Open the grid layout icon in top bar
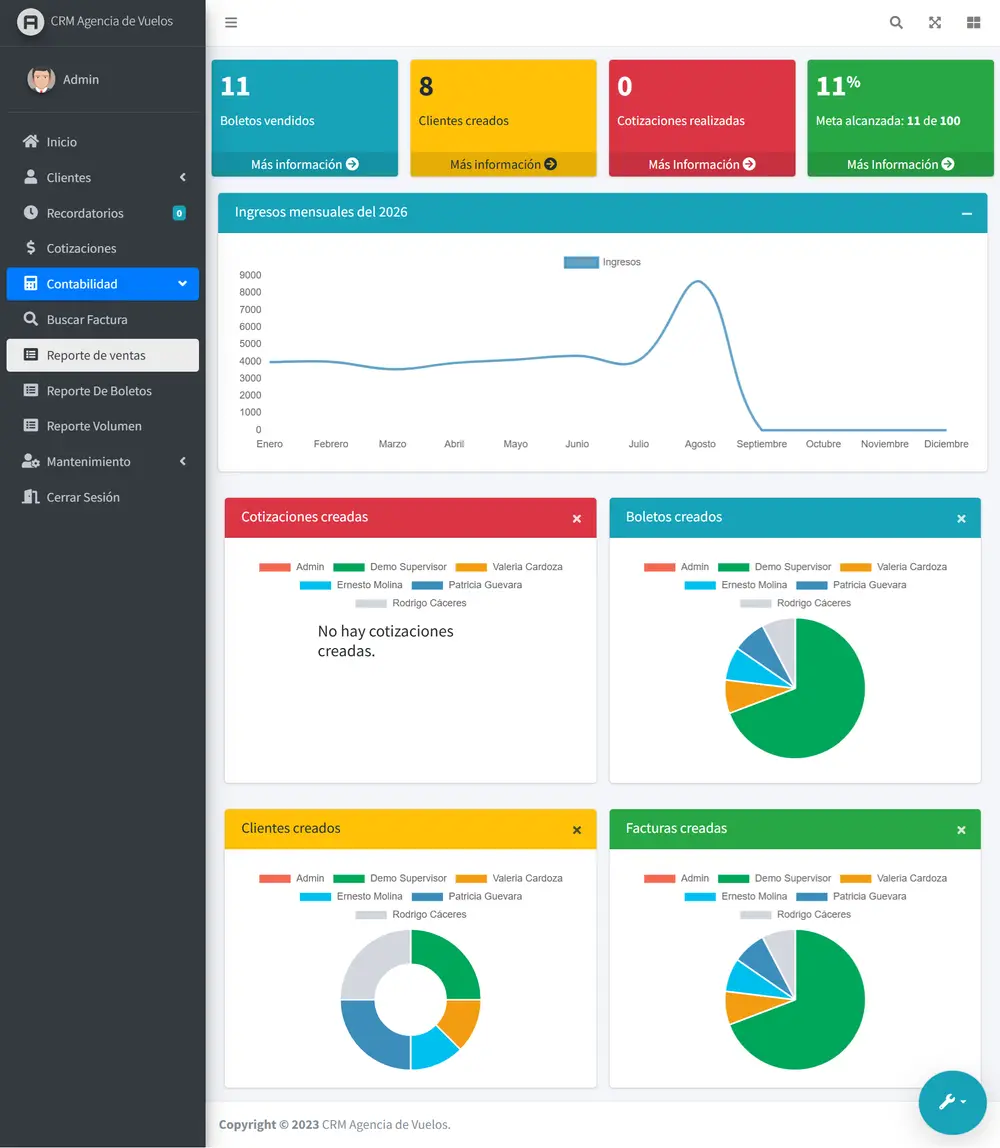The image size is (1000, 1148). tap(974, 23)
